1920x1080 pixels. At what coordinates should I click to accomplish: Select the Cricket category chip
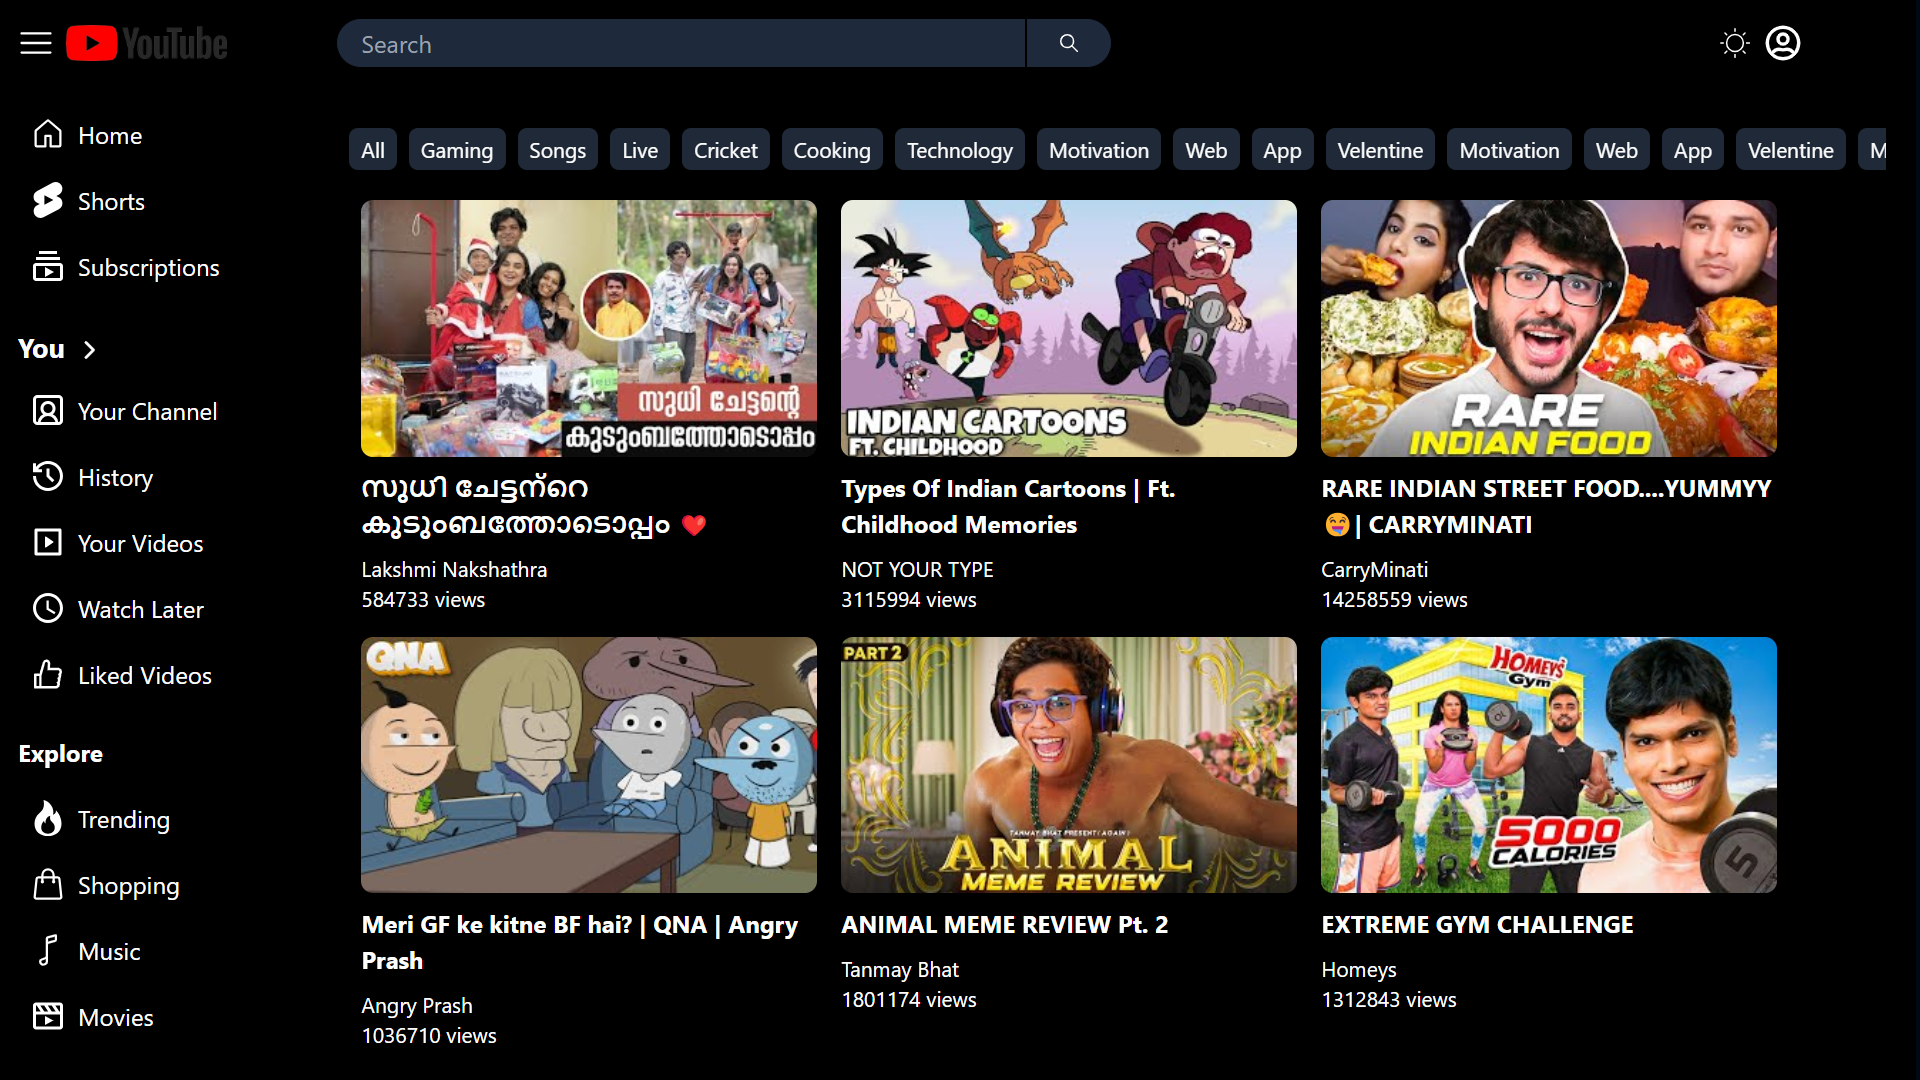[725, 150]
